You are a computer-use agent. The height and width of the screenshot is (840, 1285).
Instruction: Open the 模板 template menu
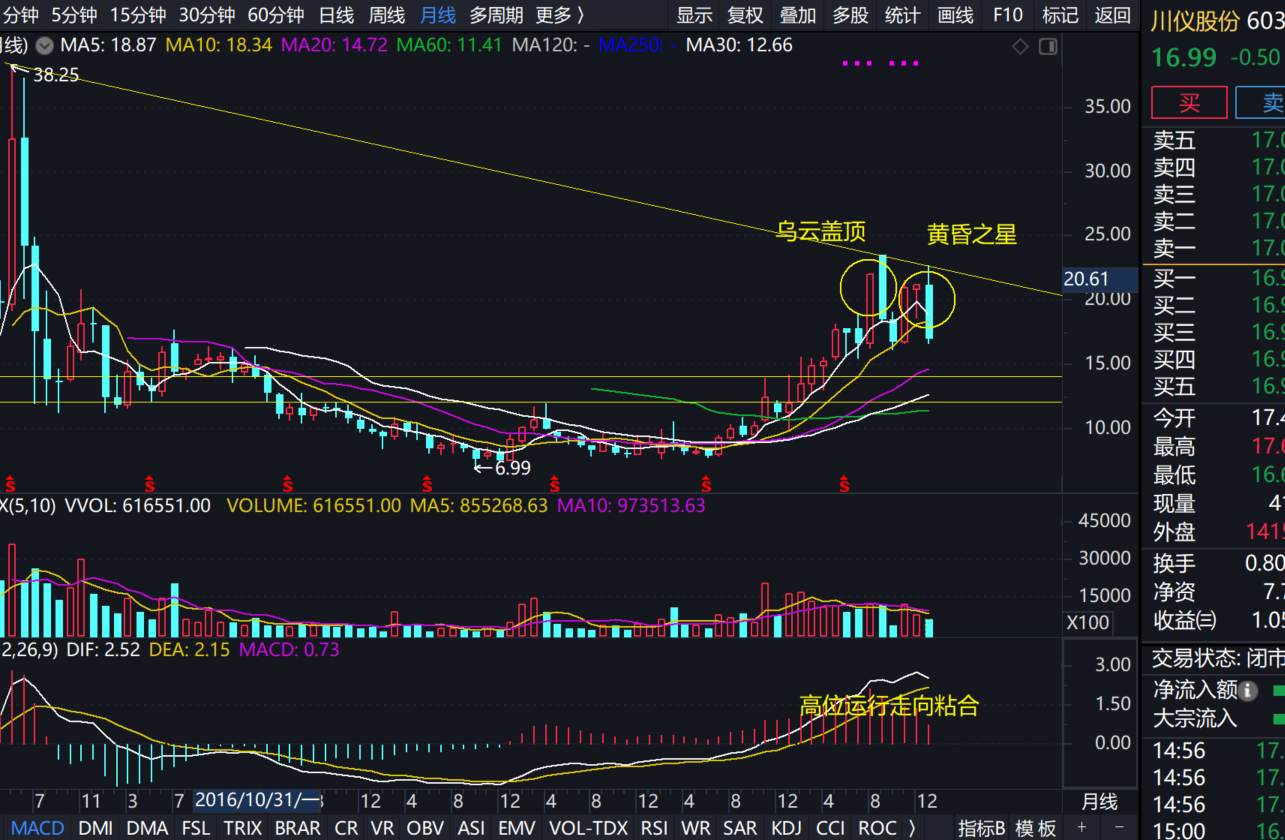[x=1036, y=828]
